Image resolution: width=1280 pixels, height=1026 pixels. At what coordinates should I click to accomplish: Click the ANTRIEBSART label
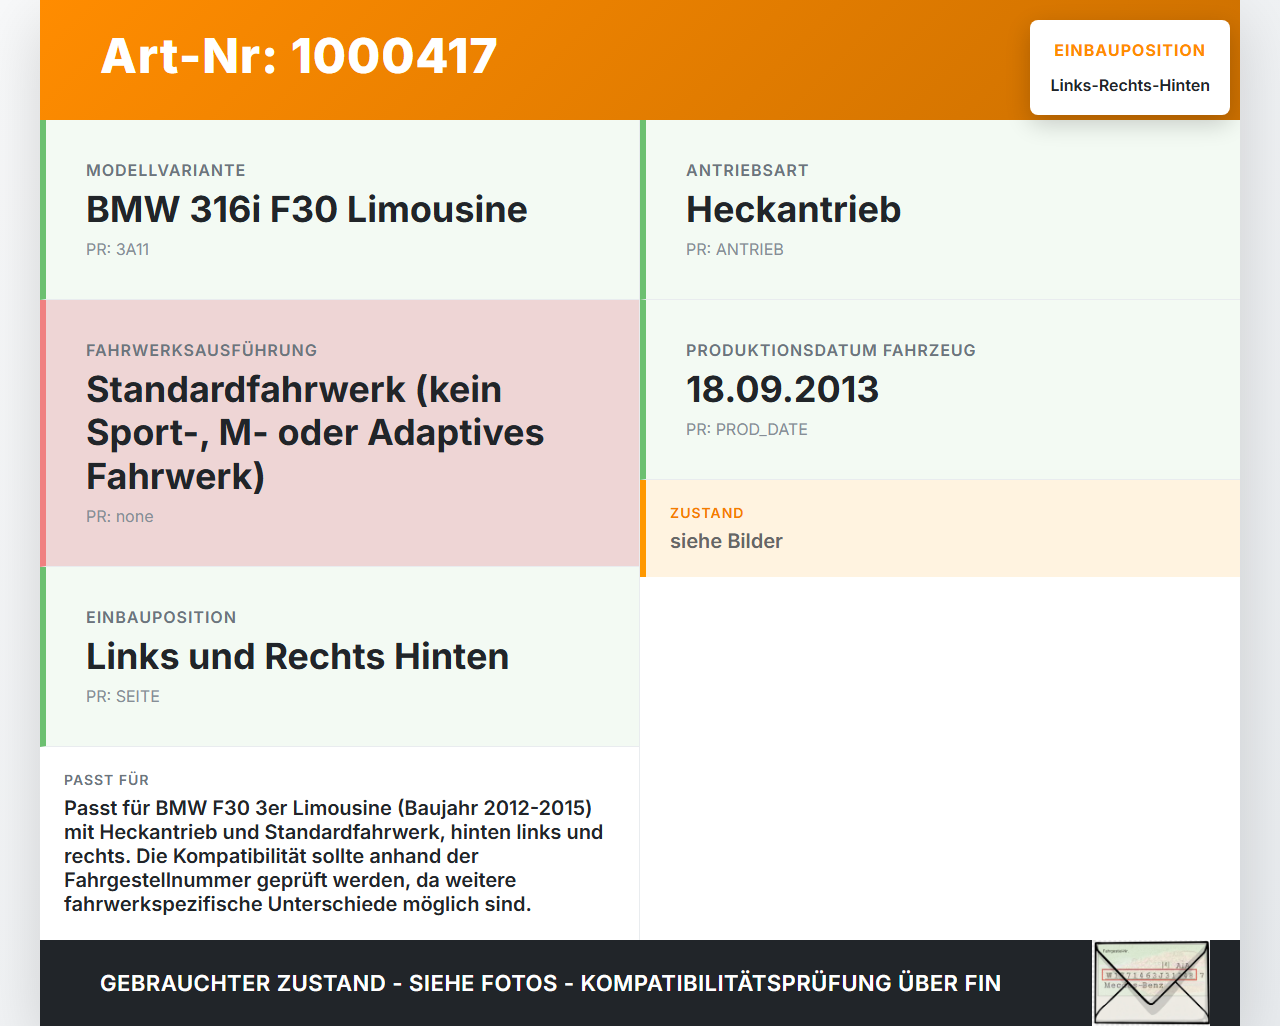[747, 171]
